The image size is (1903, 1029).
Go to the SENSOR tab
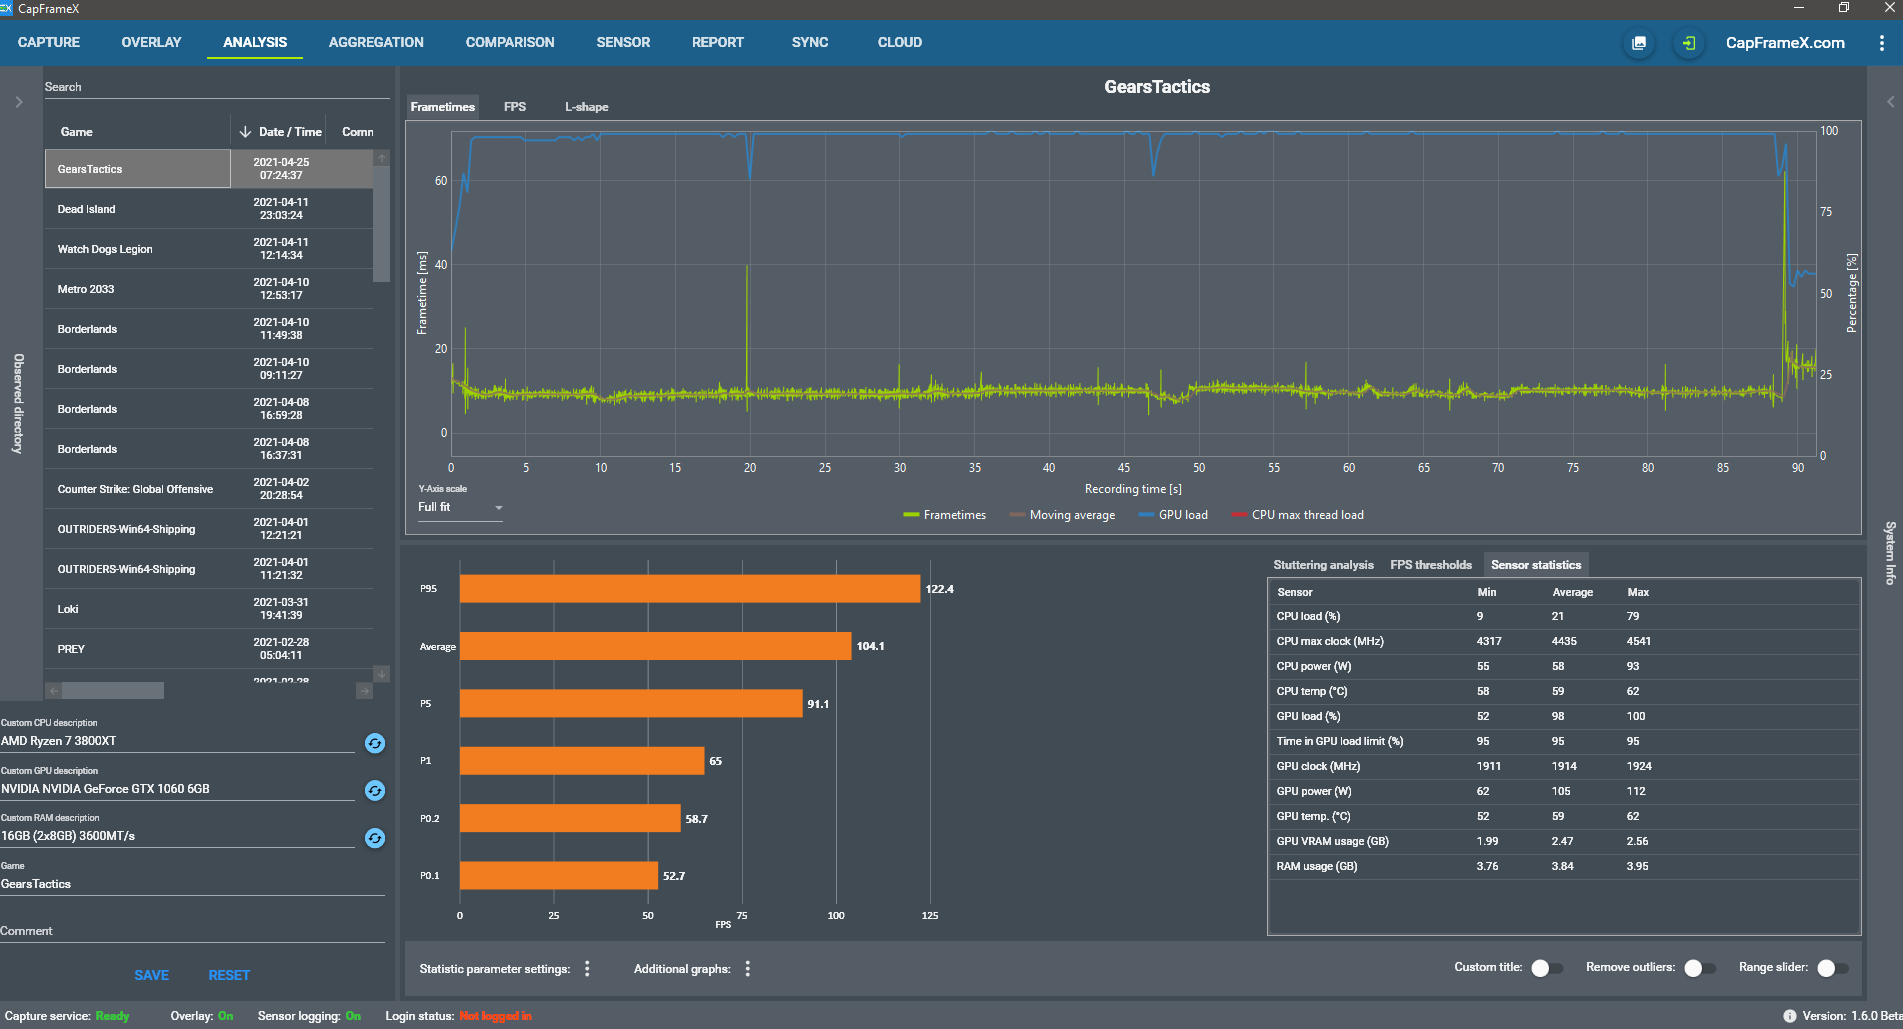[x=623, y=42]
